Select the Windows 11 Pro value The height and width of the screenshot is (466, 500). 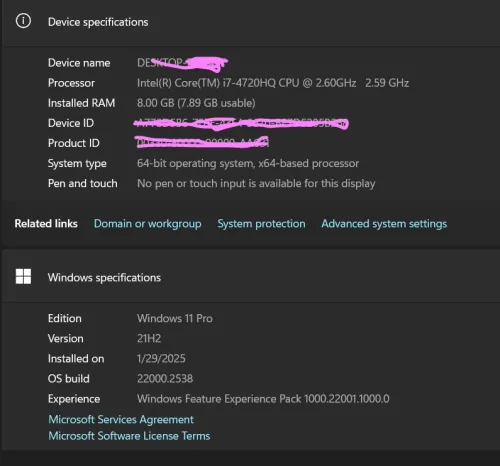(175, 318)
